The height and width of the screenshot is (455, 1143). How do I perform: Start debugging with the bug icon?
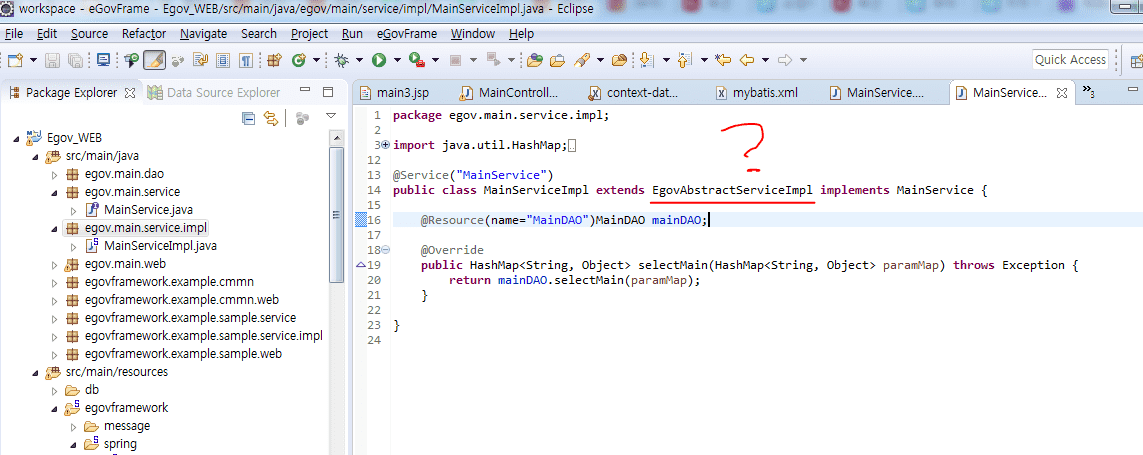pos(341,61)
